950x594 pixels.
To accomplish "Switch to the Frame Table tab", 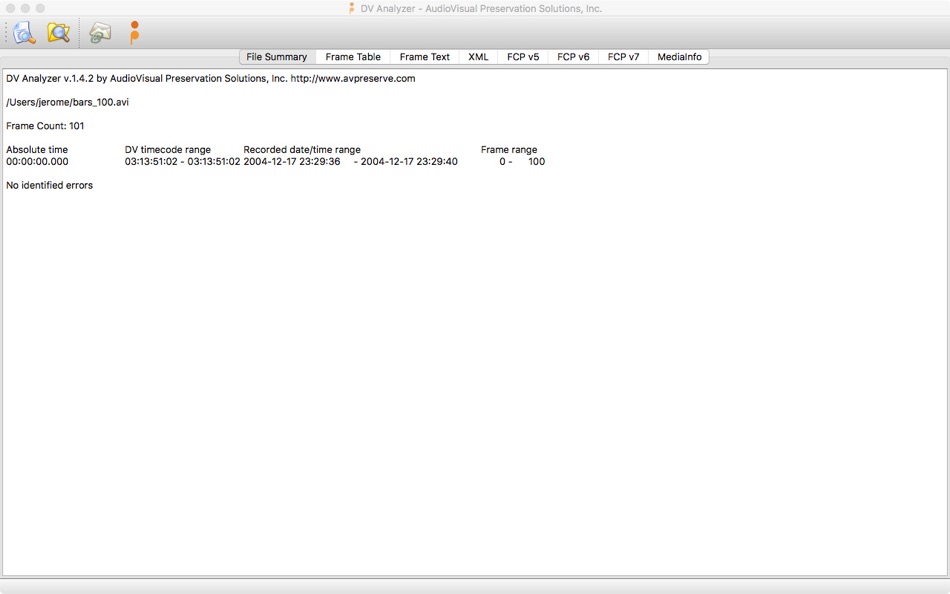I will pyautogui.click(x=353, y=57).
